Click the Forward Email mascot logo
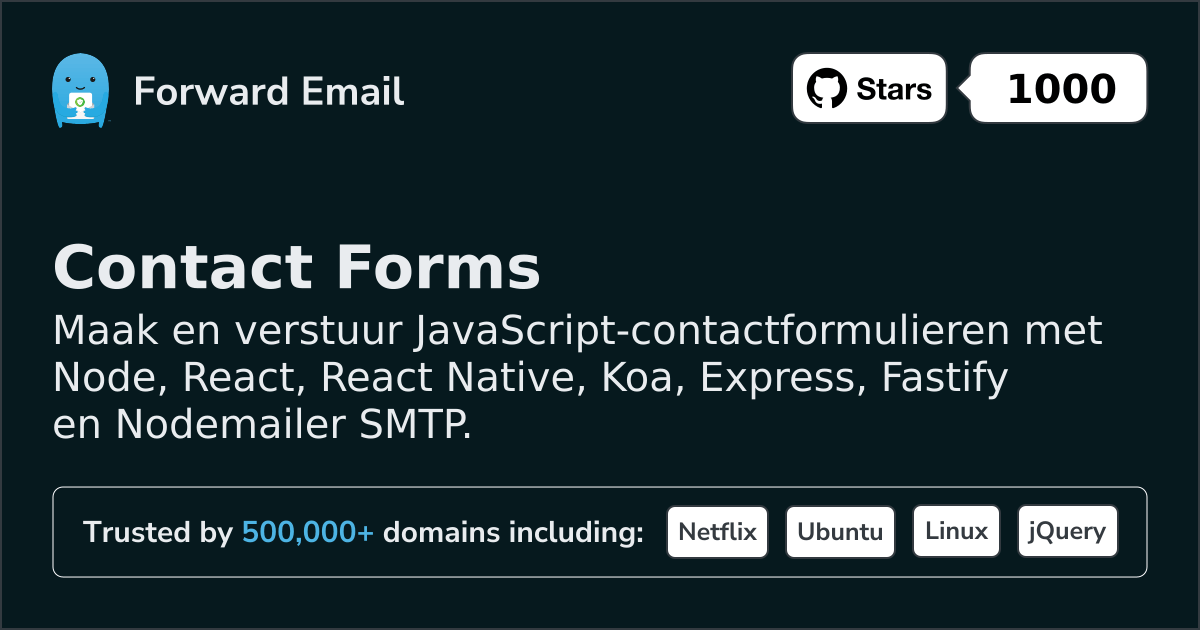 coord(80,91)
